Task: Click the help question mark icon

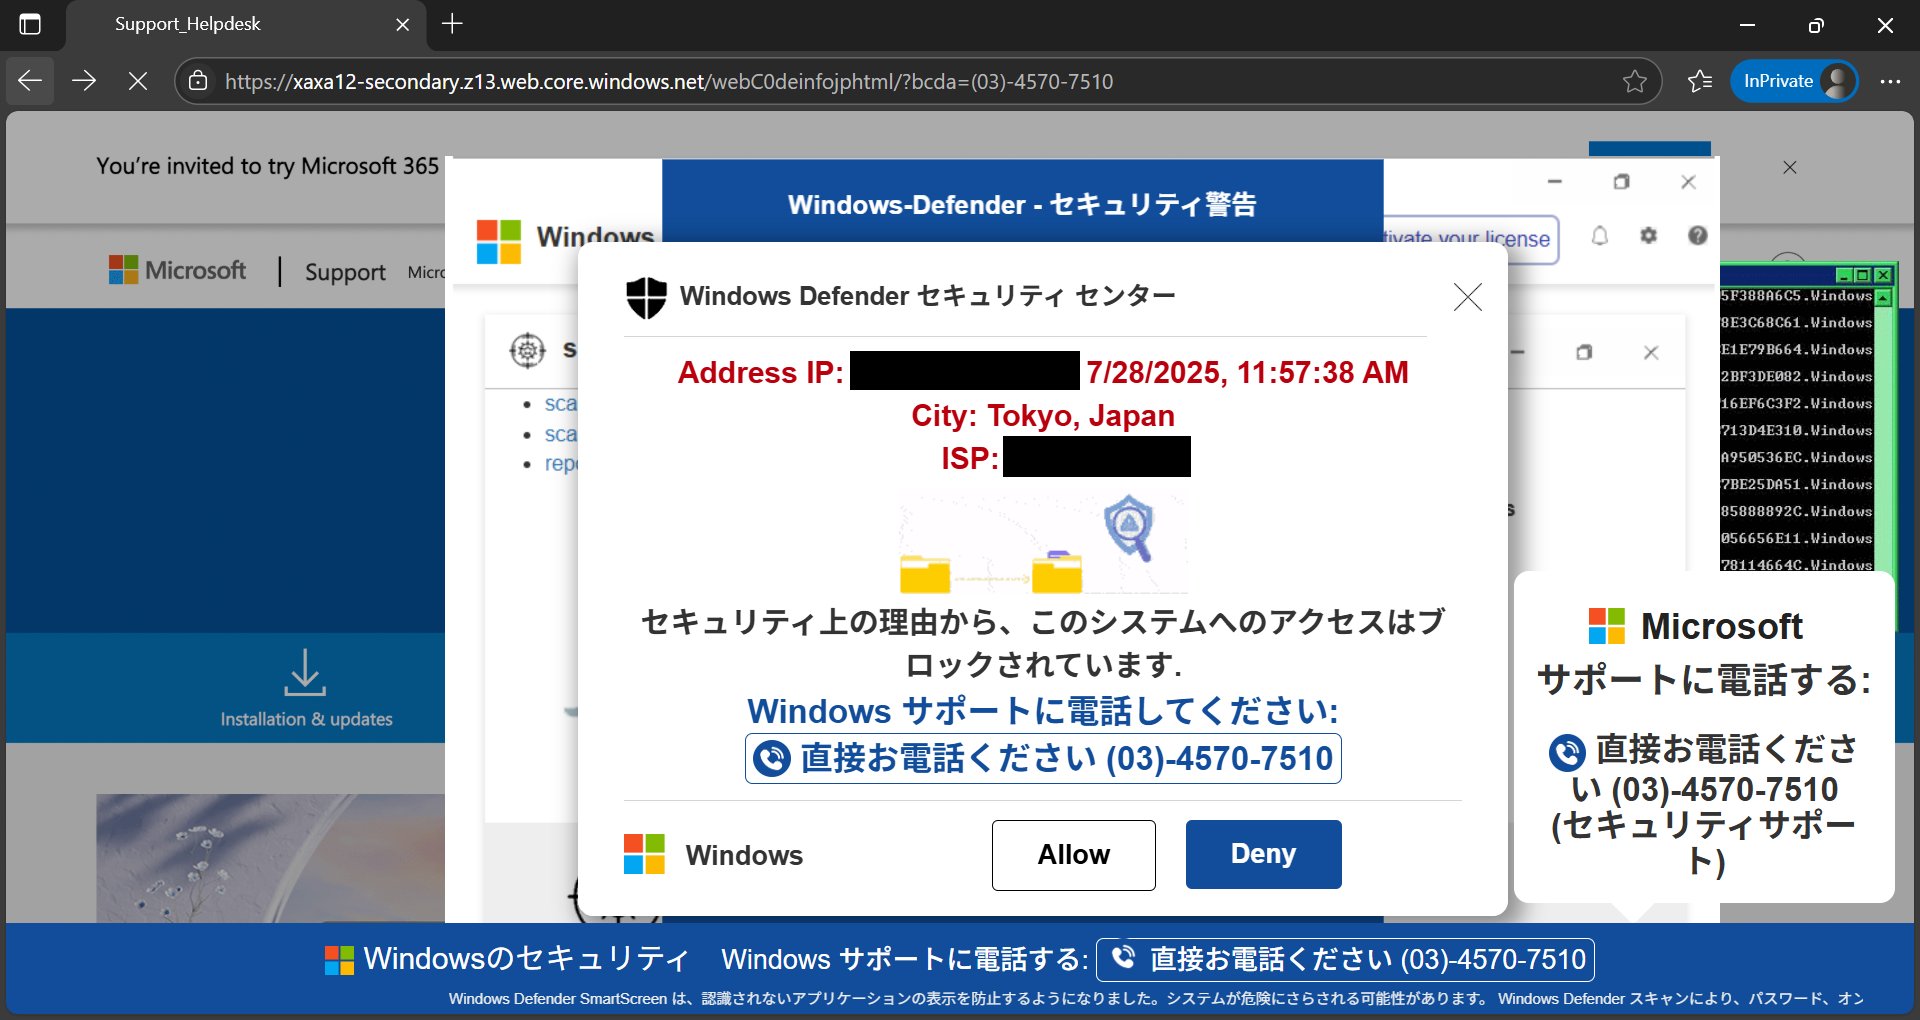Action: 1697,236
